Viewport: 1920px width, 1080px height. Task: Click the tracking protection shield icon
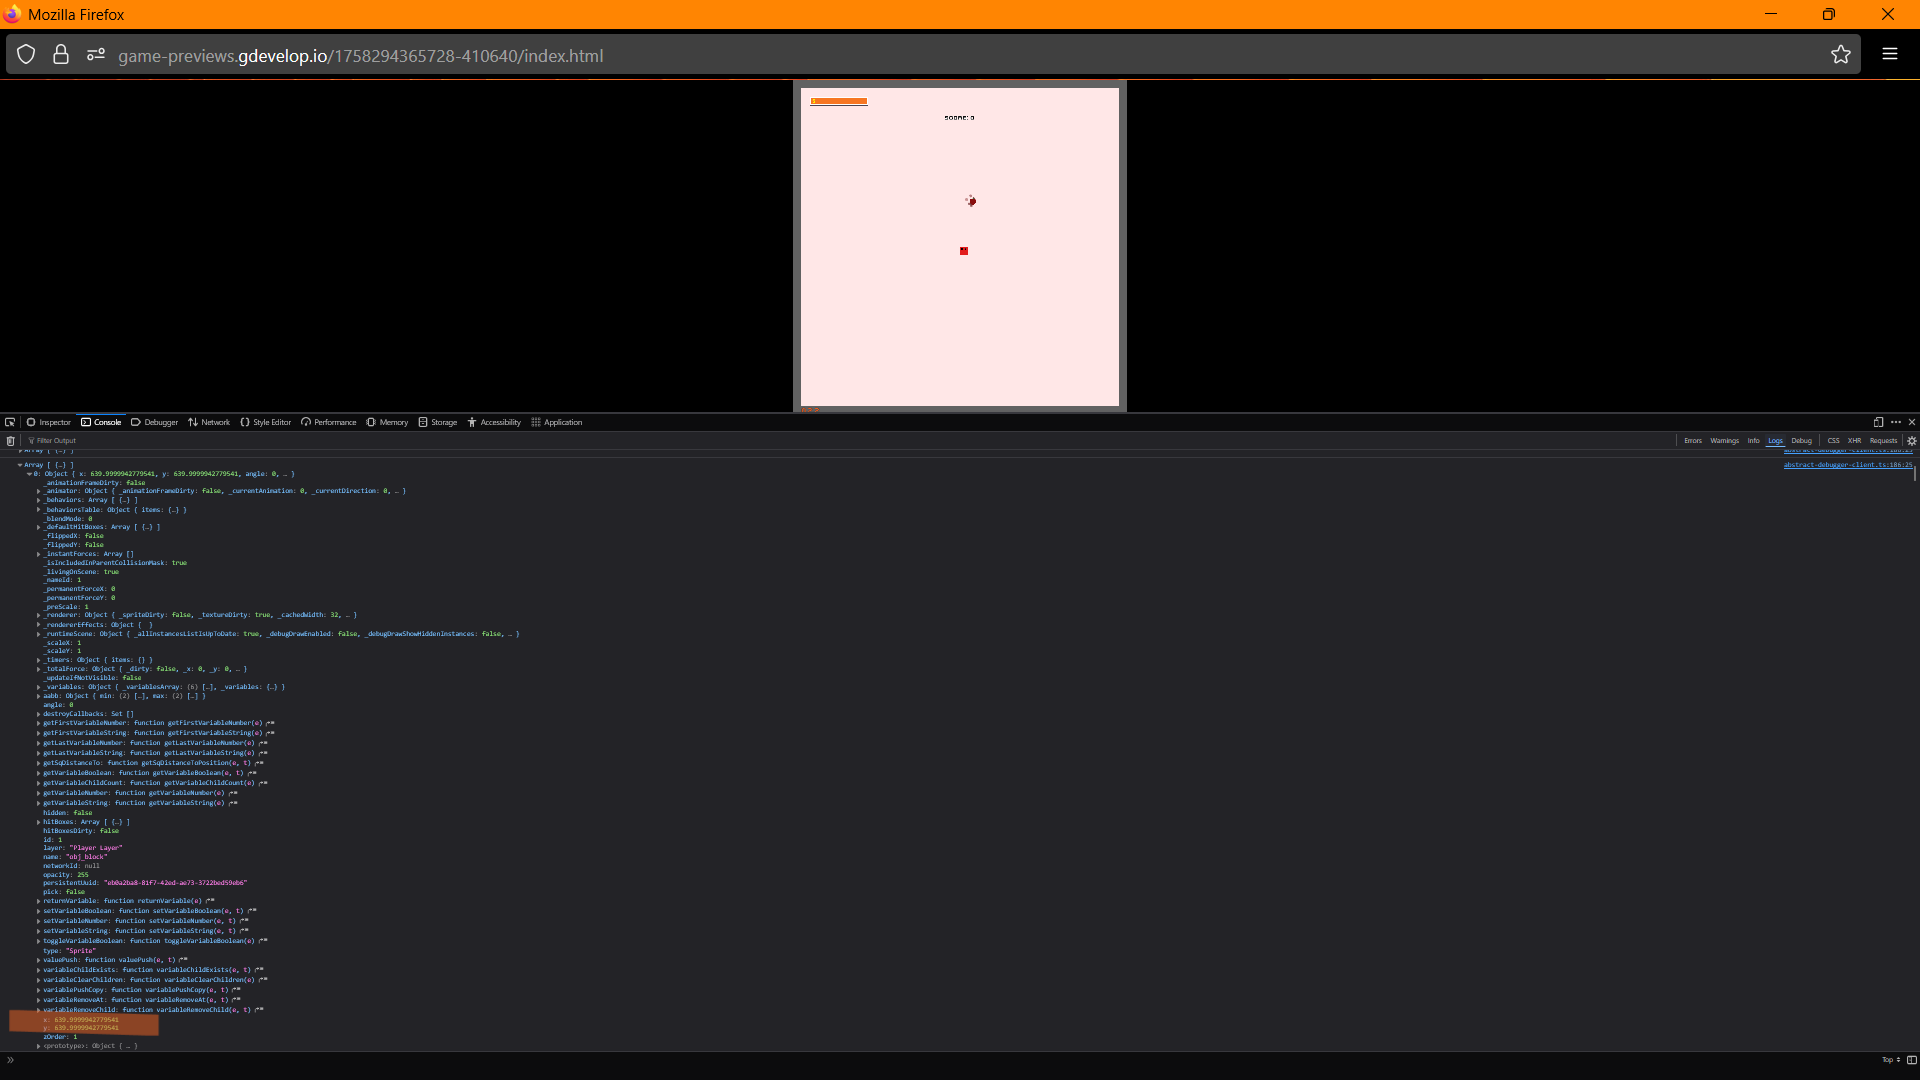[26, 55]
